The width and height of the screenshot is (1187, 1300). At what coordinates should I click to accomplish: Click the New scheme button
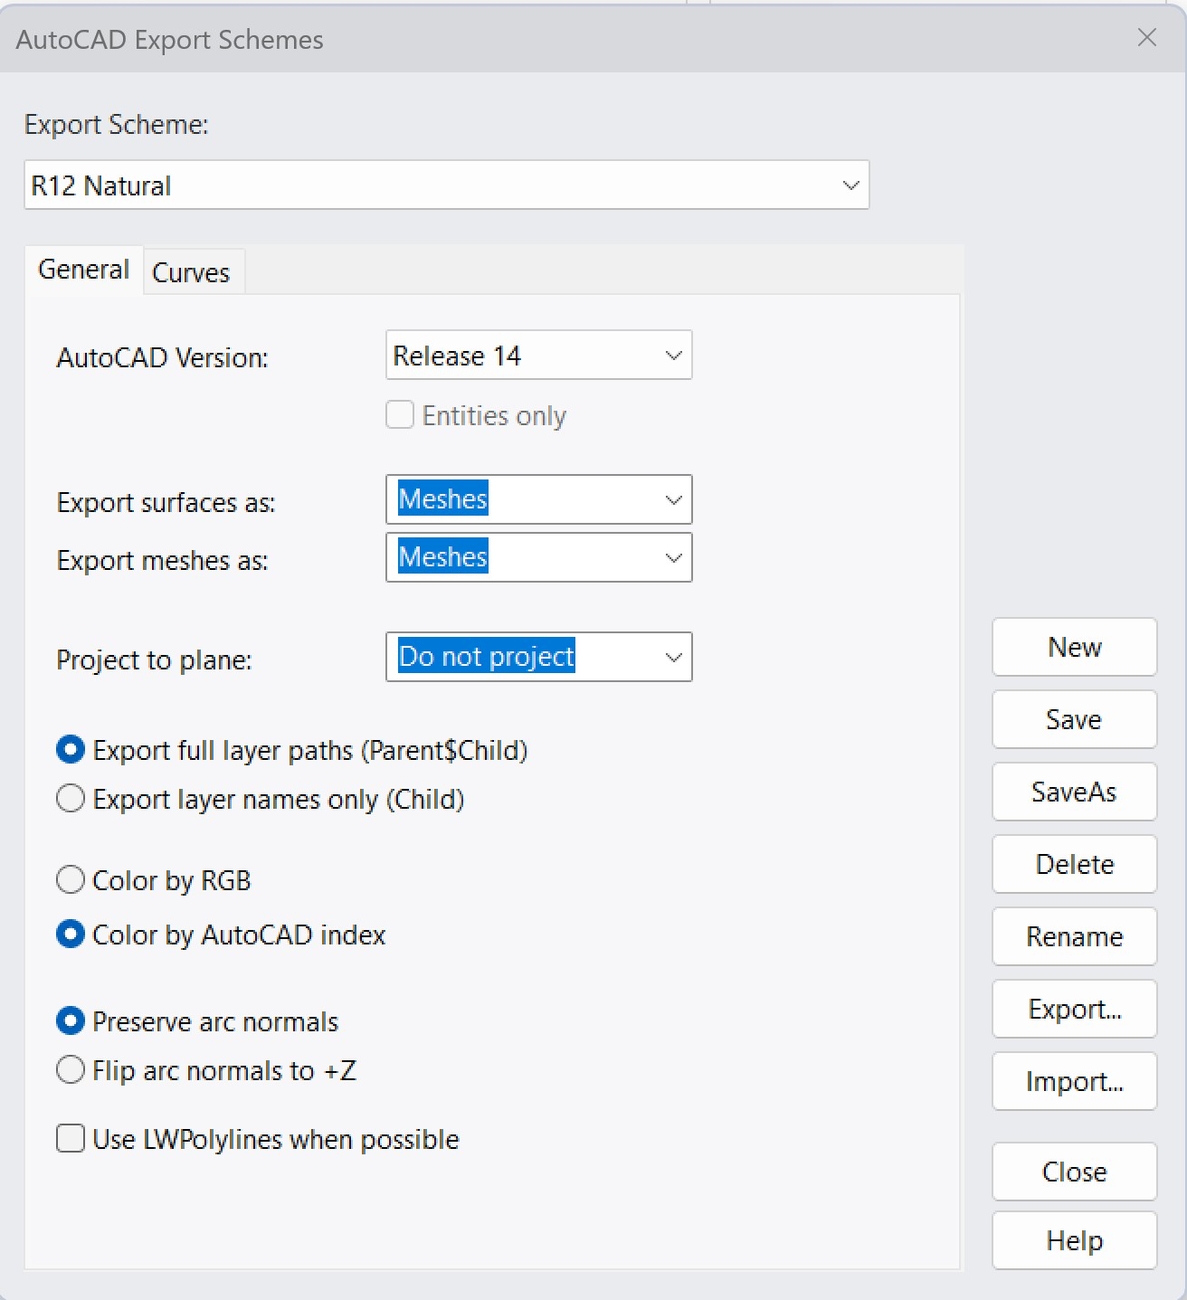1074,647
